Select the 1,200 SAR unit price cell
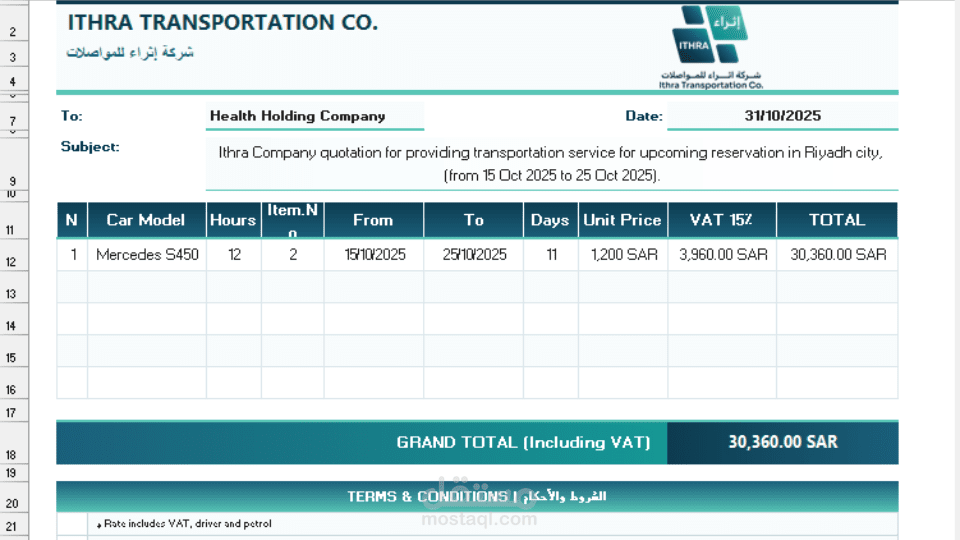The height and width of the screenshot is (540, 960). click(x=623, y=255)
